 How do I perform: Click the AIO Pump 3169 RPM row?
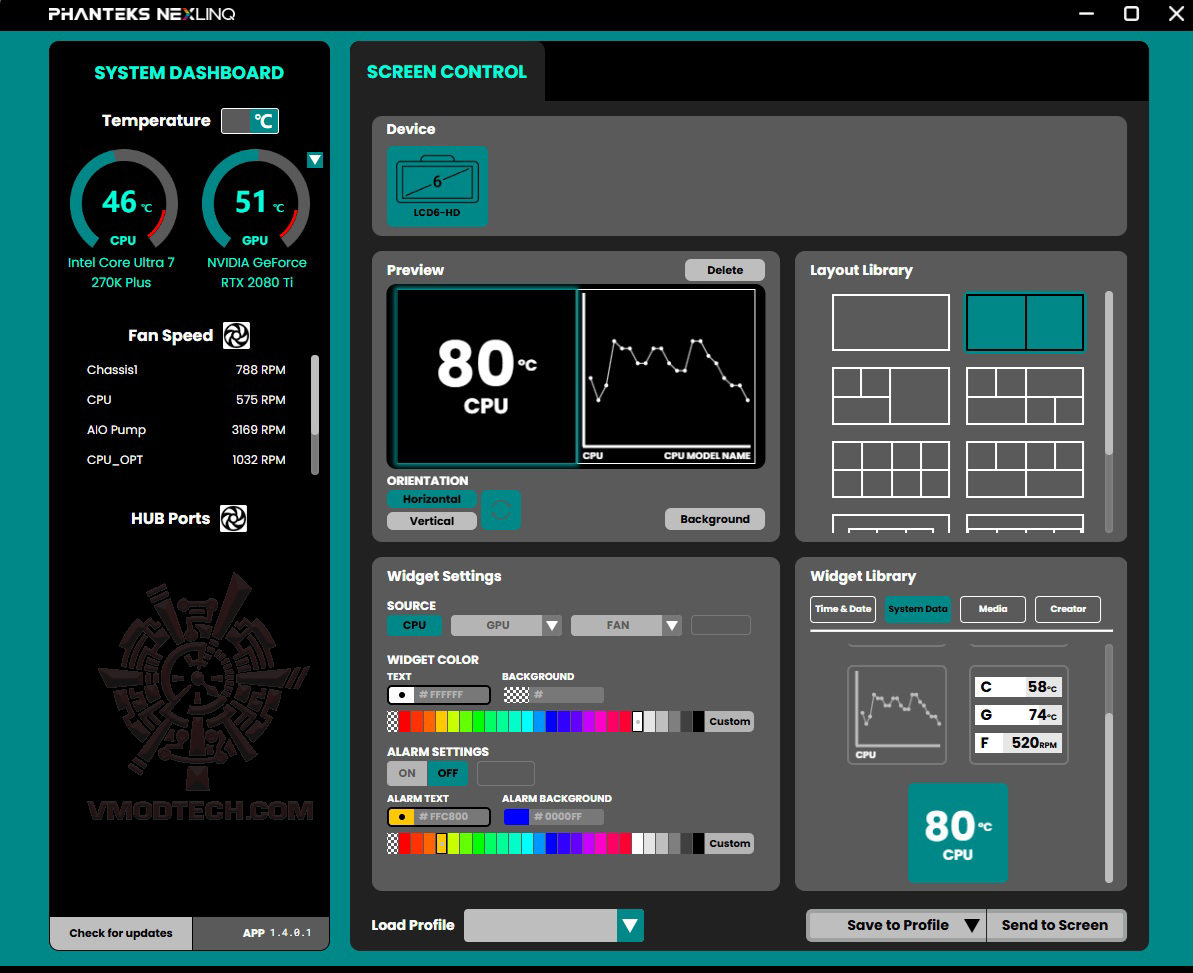186,430
